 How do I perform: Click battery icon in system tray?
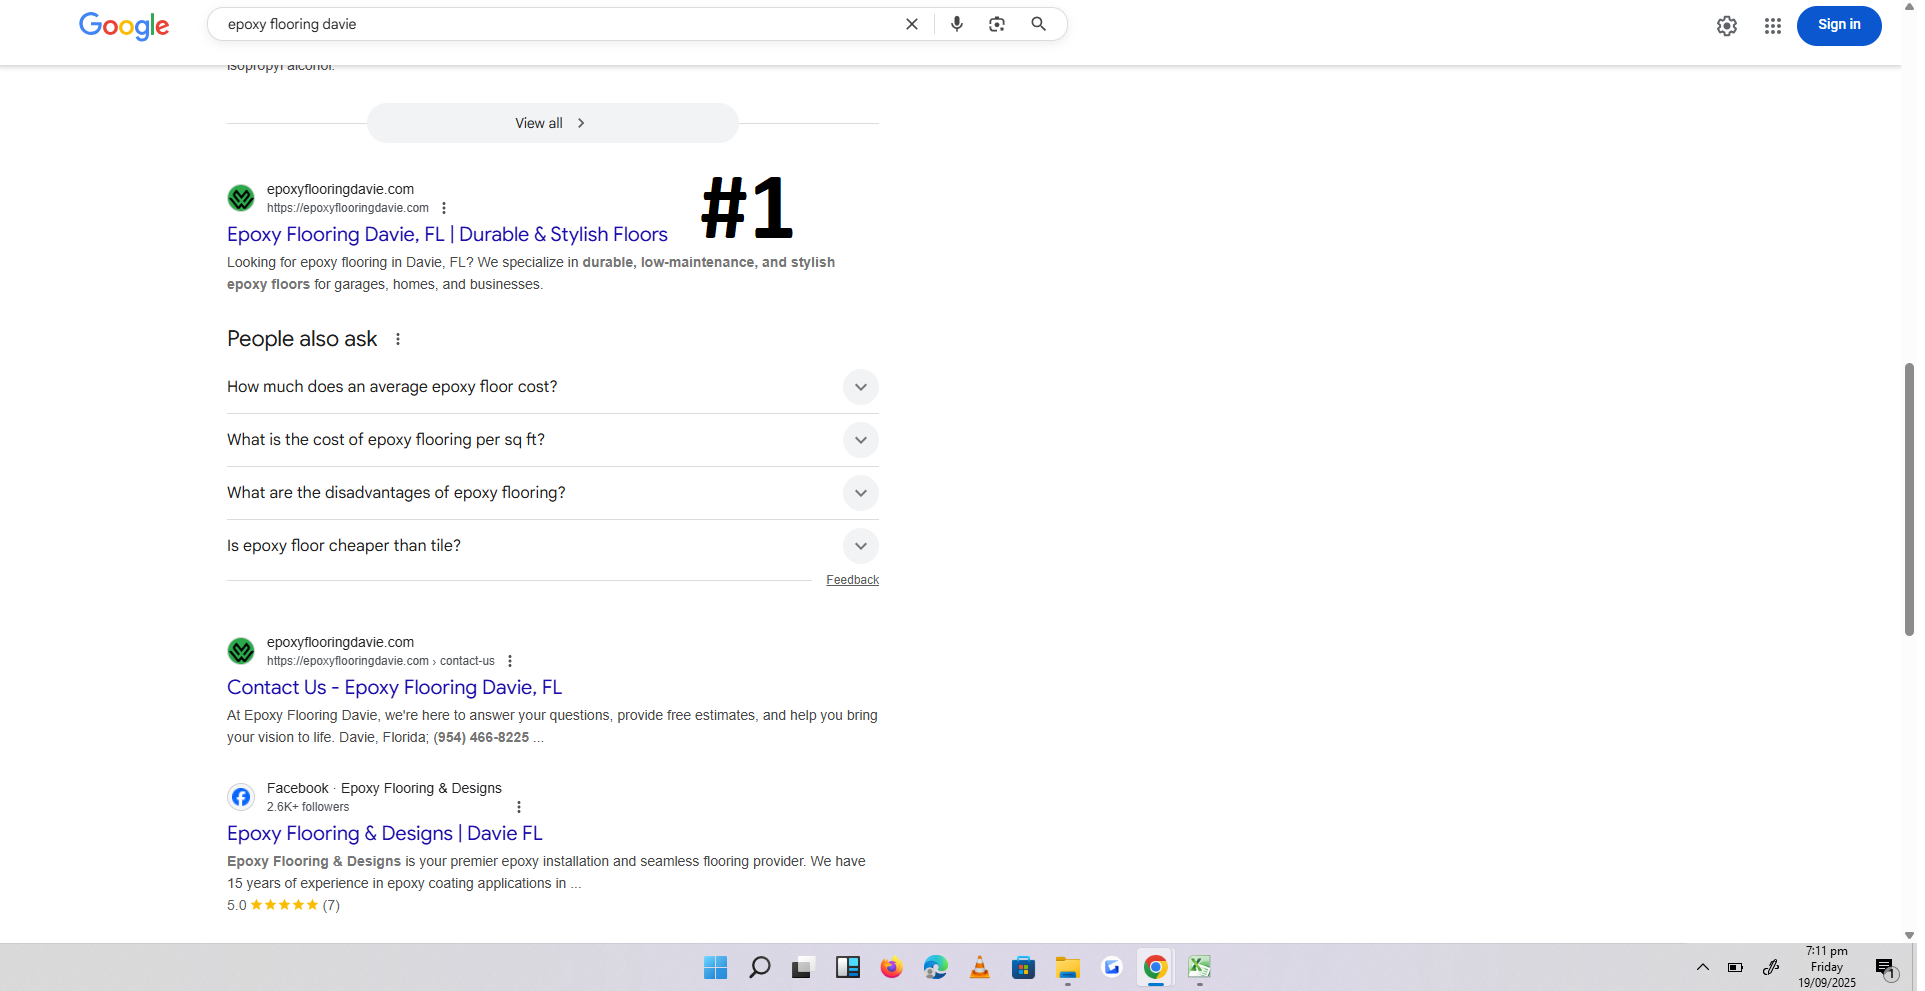1735,967
